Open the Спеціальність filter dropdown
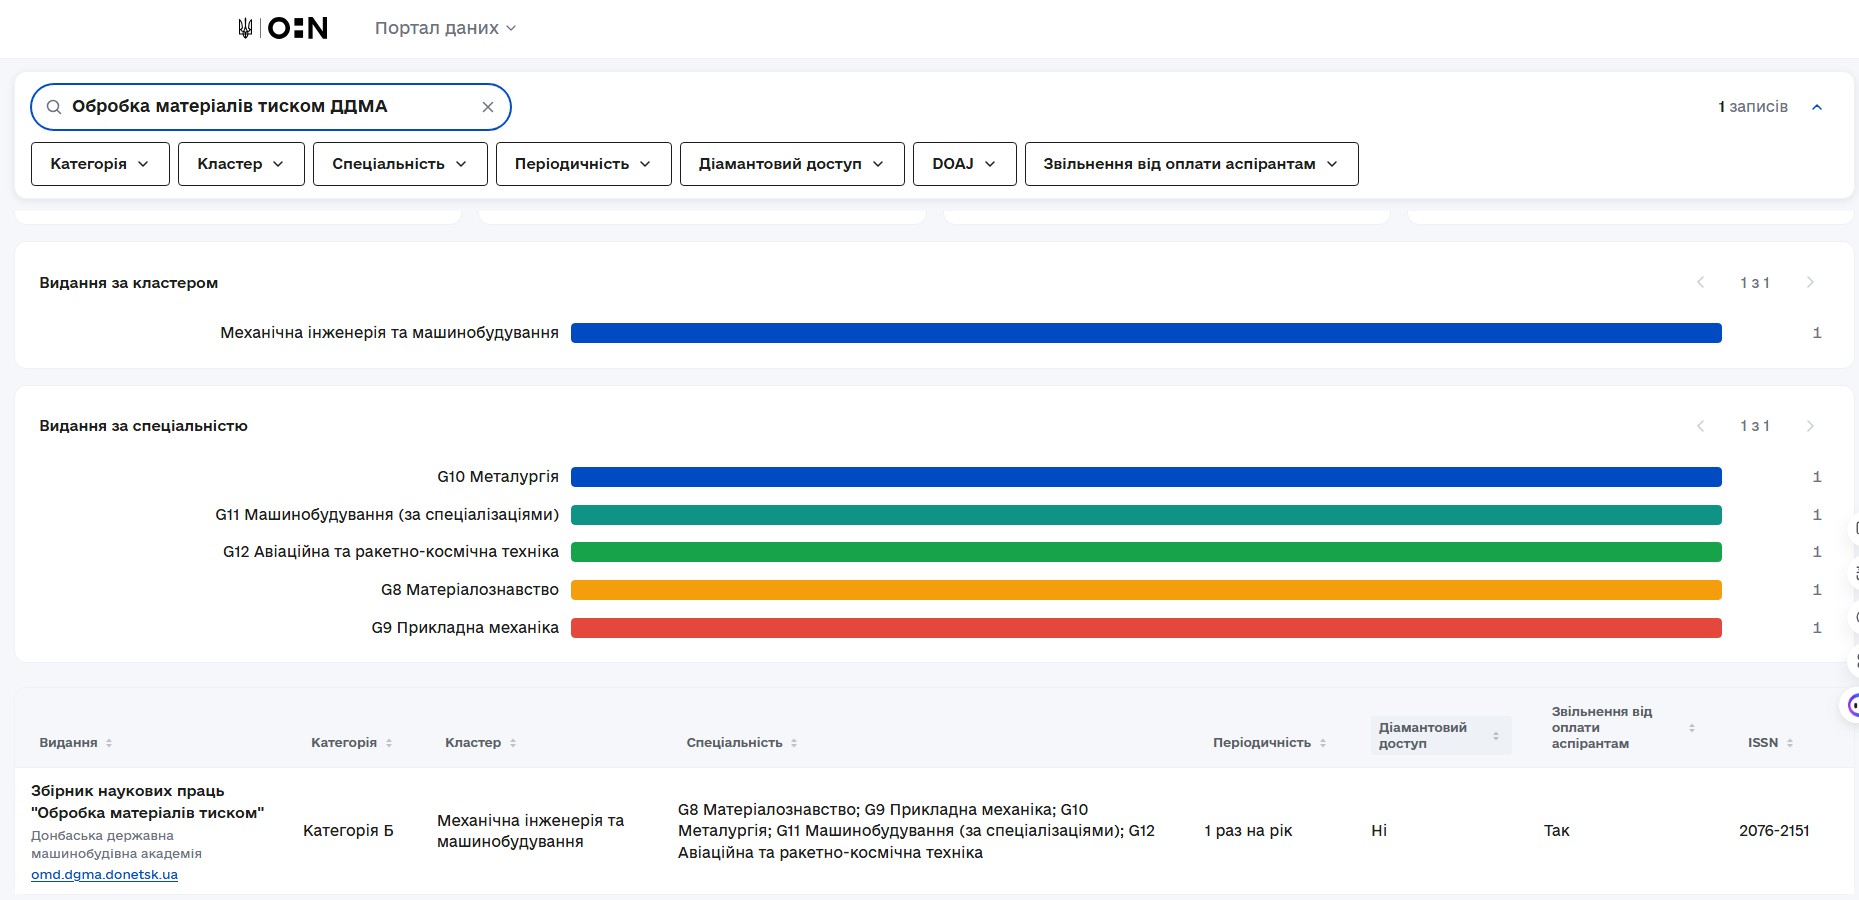This screenshot has height=900, width=1859. pos(400,164)
